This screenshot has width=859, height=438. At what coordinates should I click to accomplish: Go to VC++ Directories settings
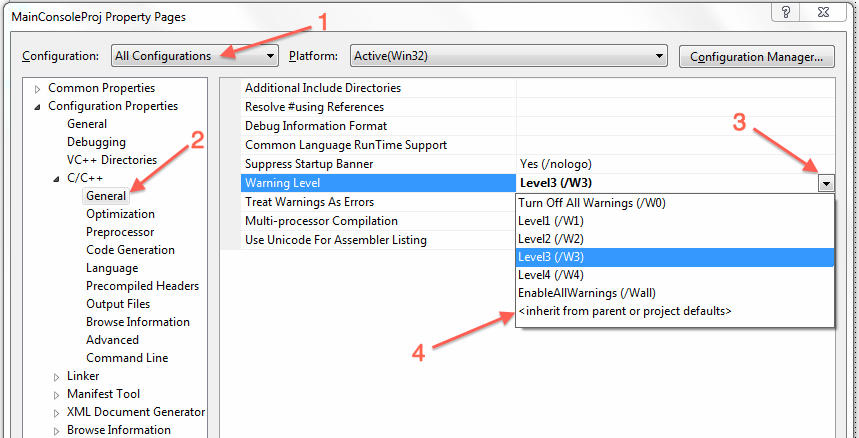pyautogui.click(x=112, y=160)
